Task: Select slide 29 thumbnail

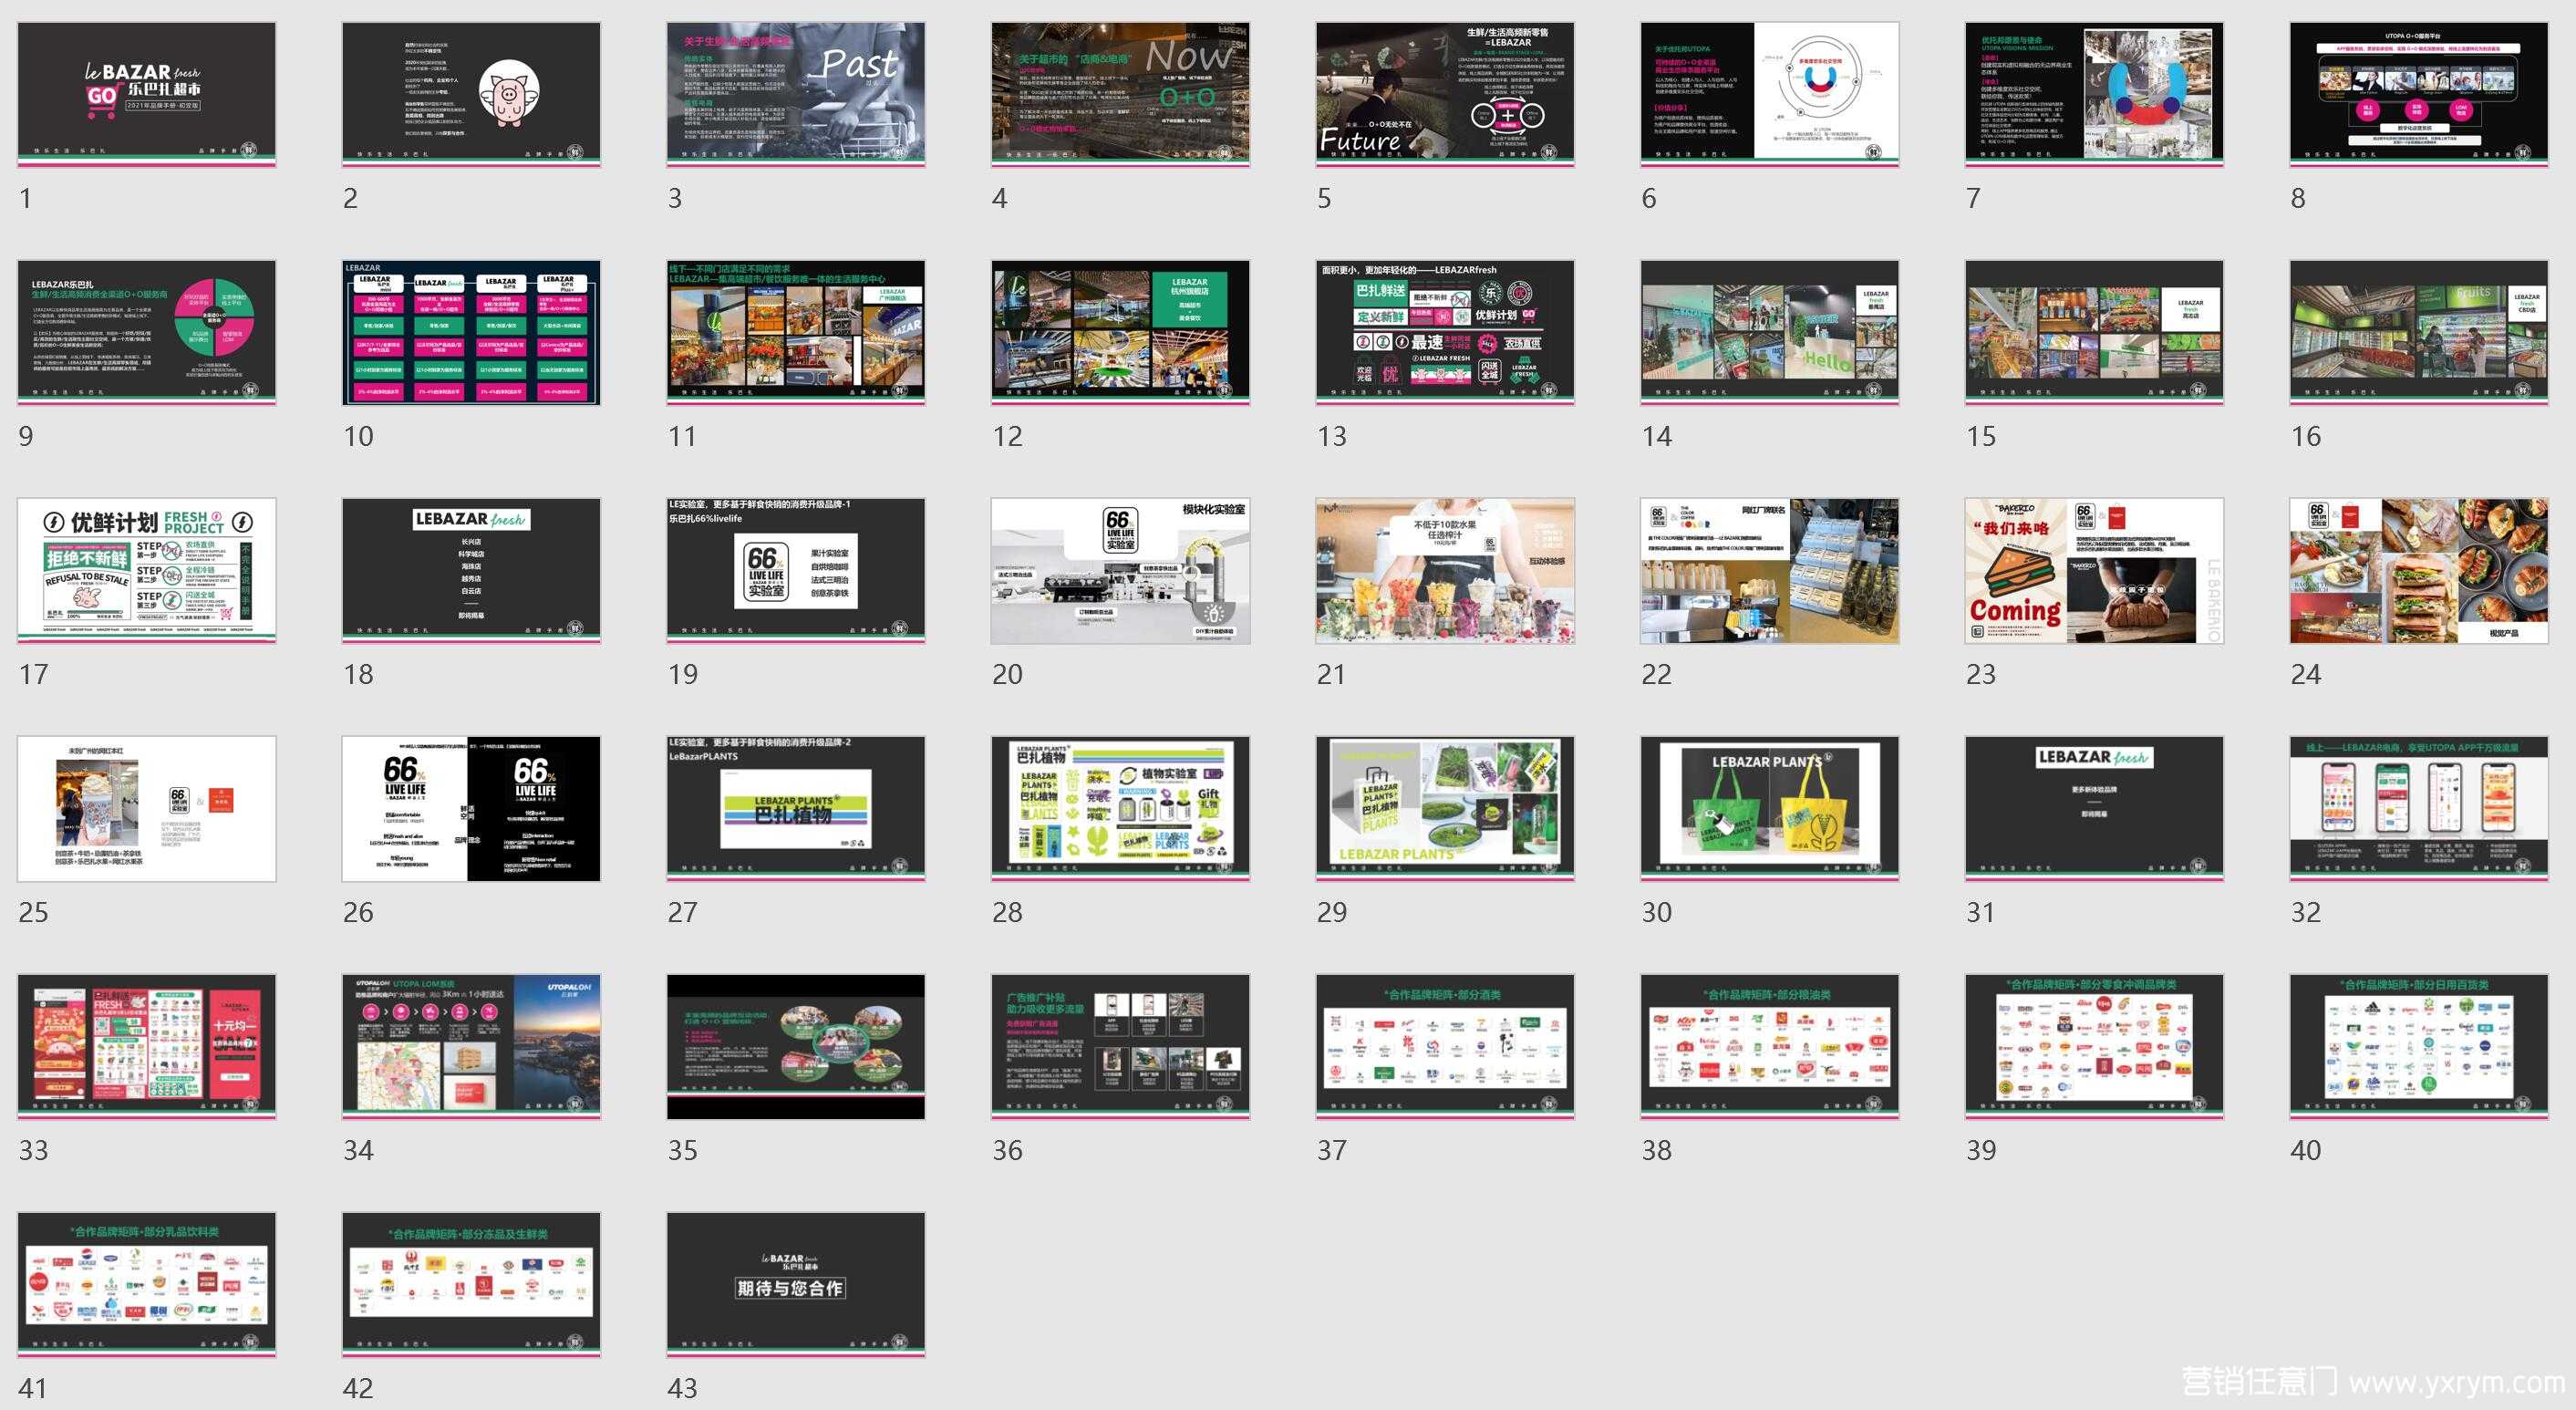Action: coord(1445,808)
